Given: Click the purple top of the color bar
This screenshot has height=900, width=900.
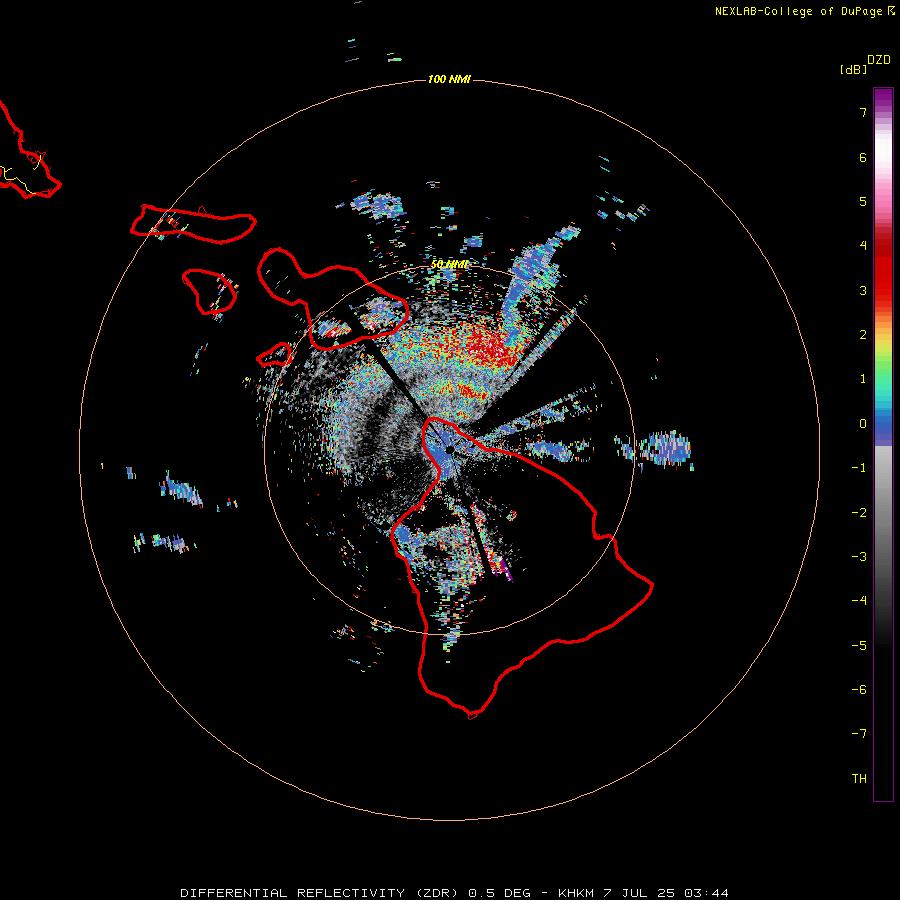Looking at the screenshot, I should (x=883, y=99).
